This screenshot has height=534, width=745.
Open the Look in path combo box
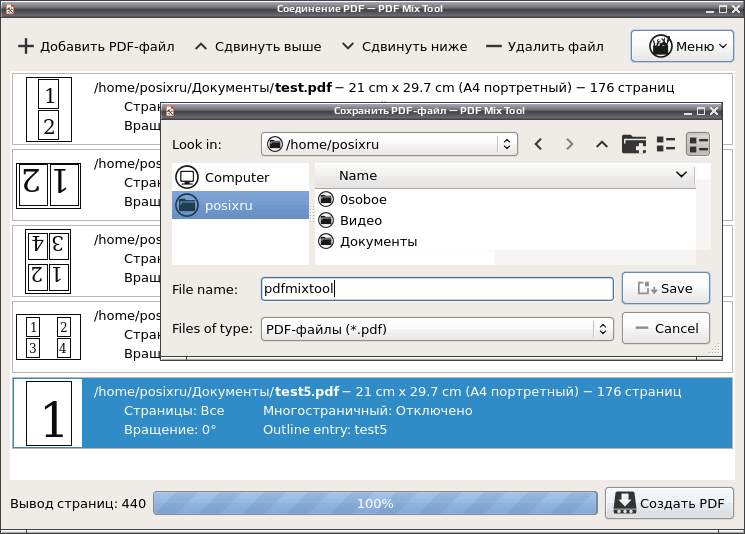[x=389, y=144]
